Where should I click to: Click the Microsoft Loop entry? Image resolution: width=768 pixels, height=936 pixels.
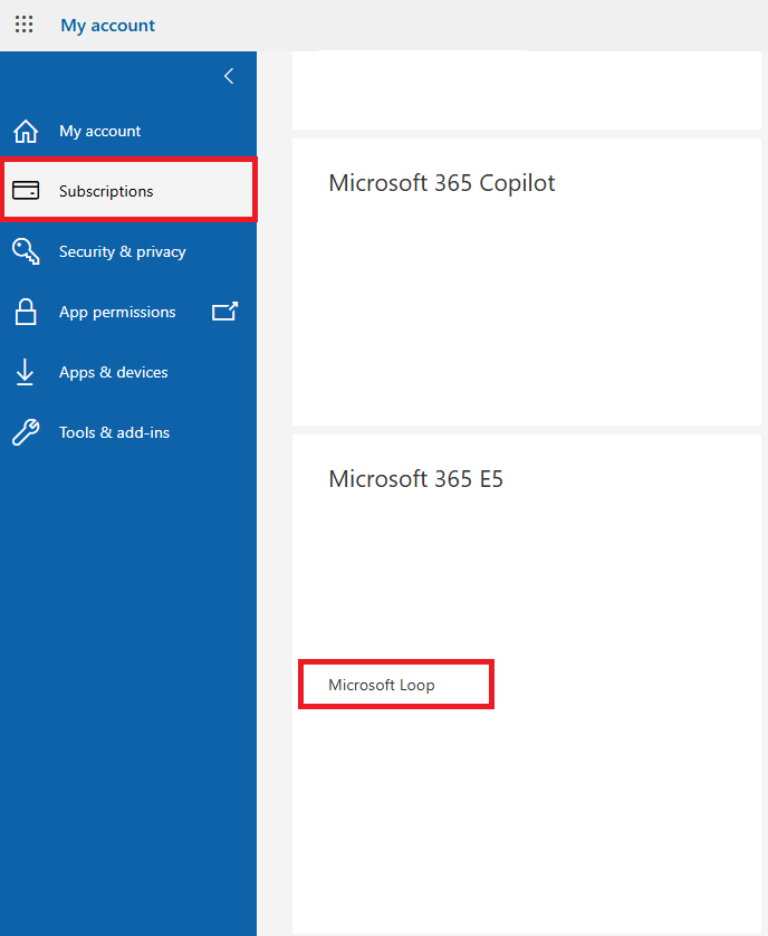pos(381,685)
